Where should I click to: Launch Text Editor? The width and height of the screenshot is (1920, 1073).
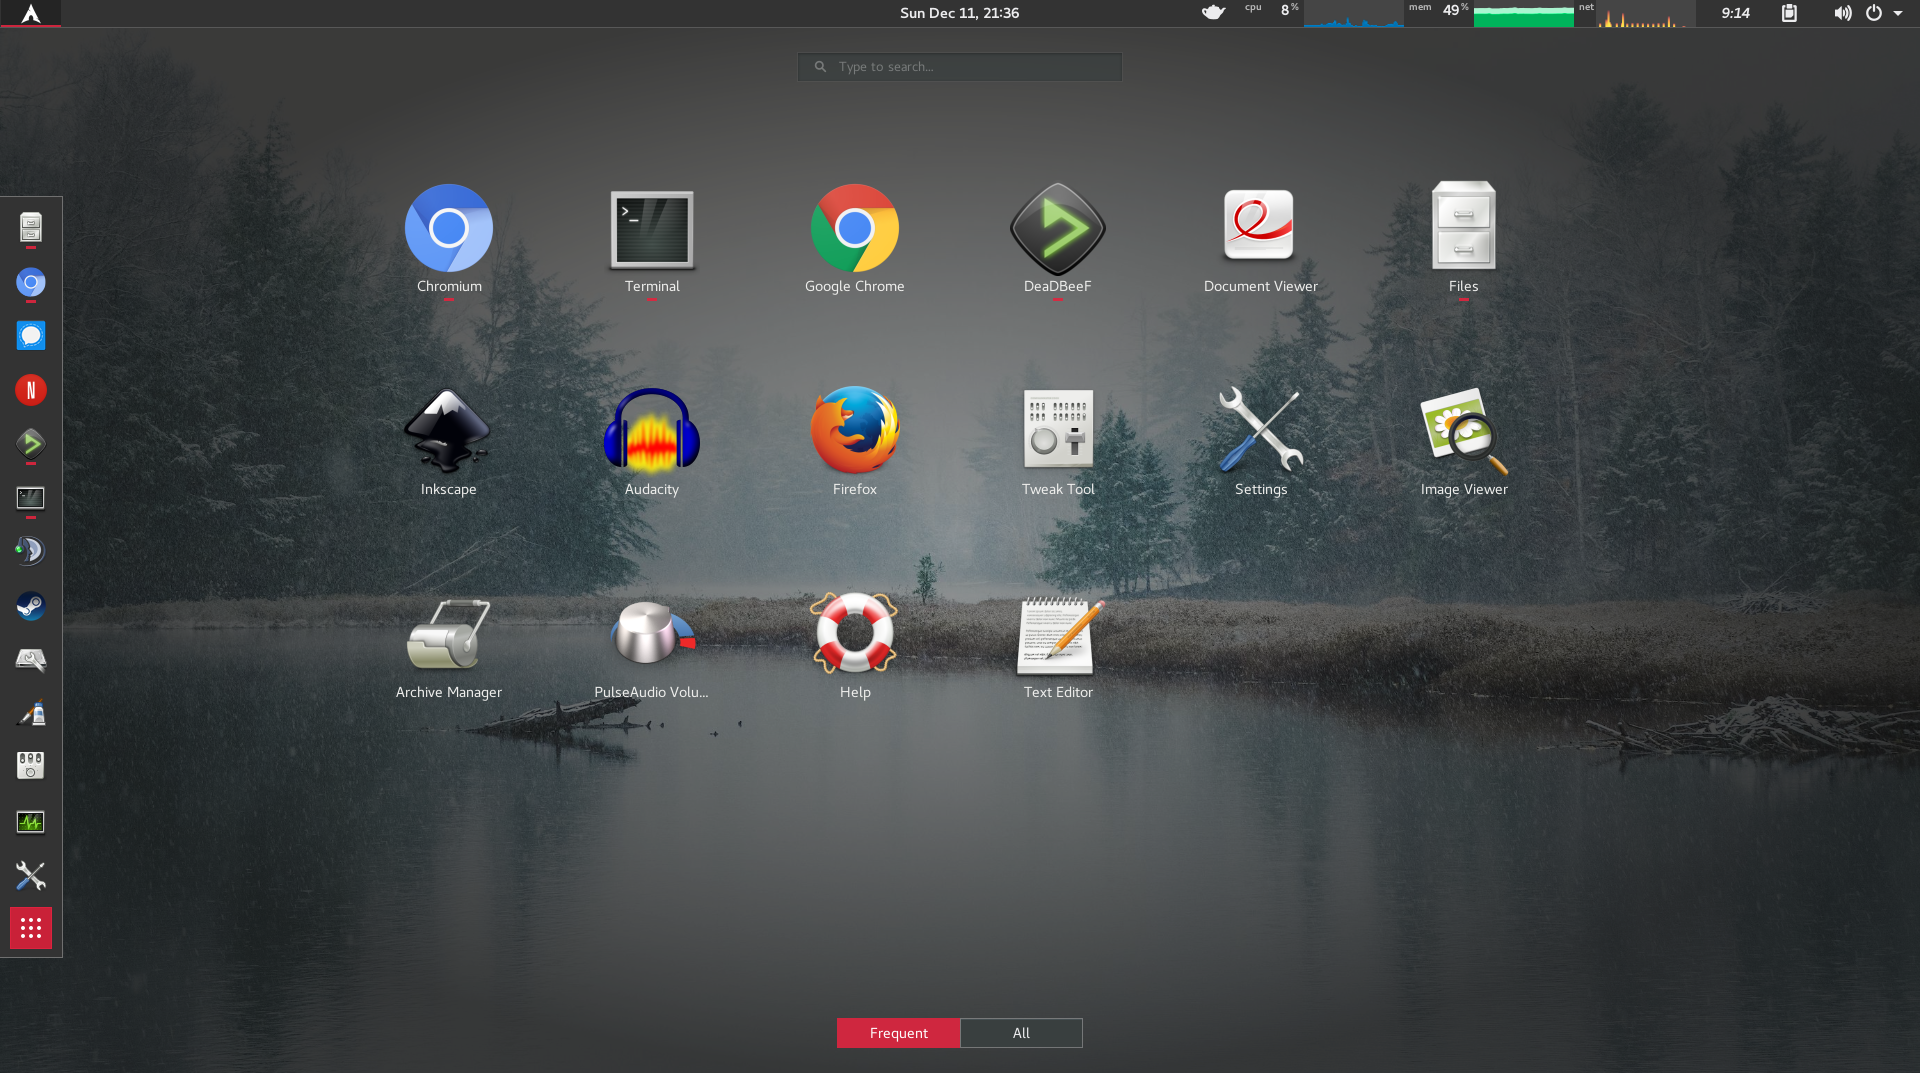click(x=1058, y=646)
